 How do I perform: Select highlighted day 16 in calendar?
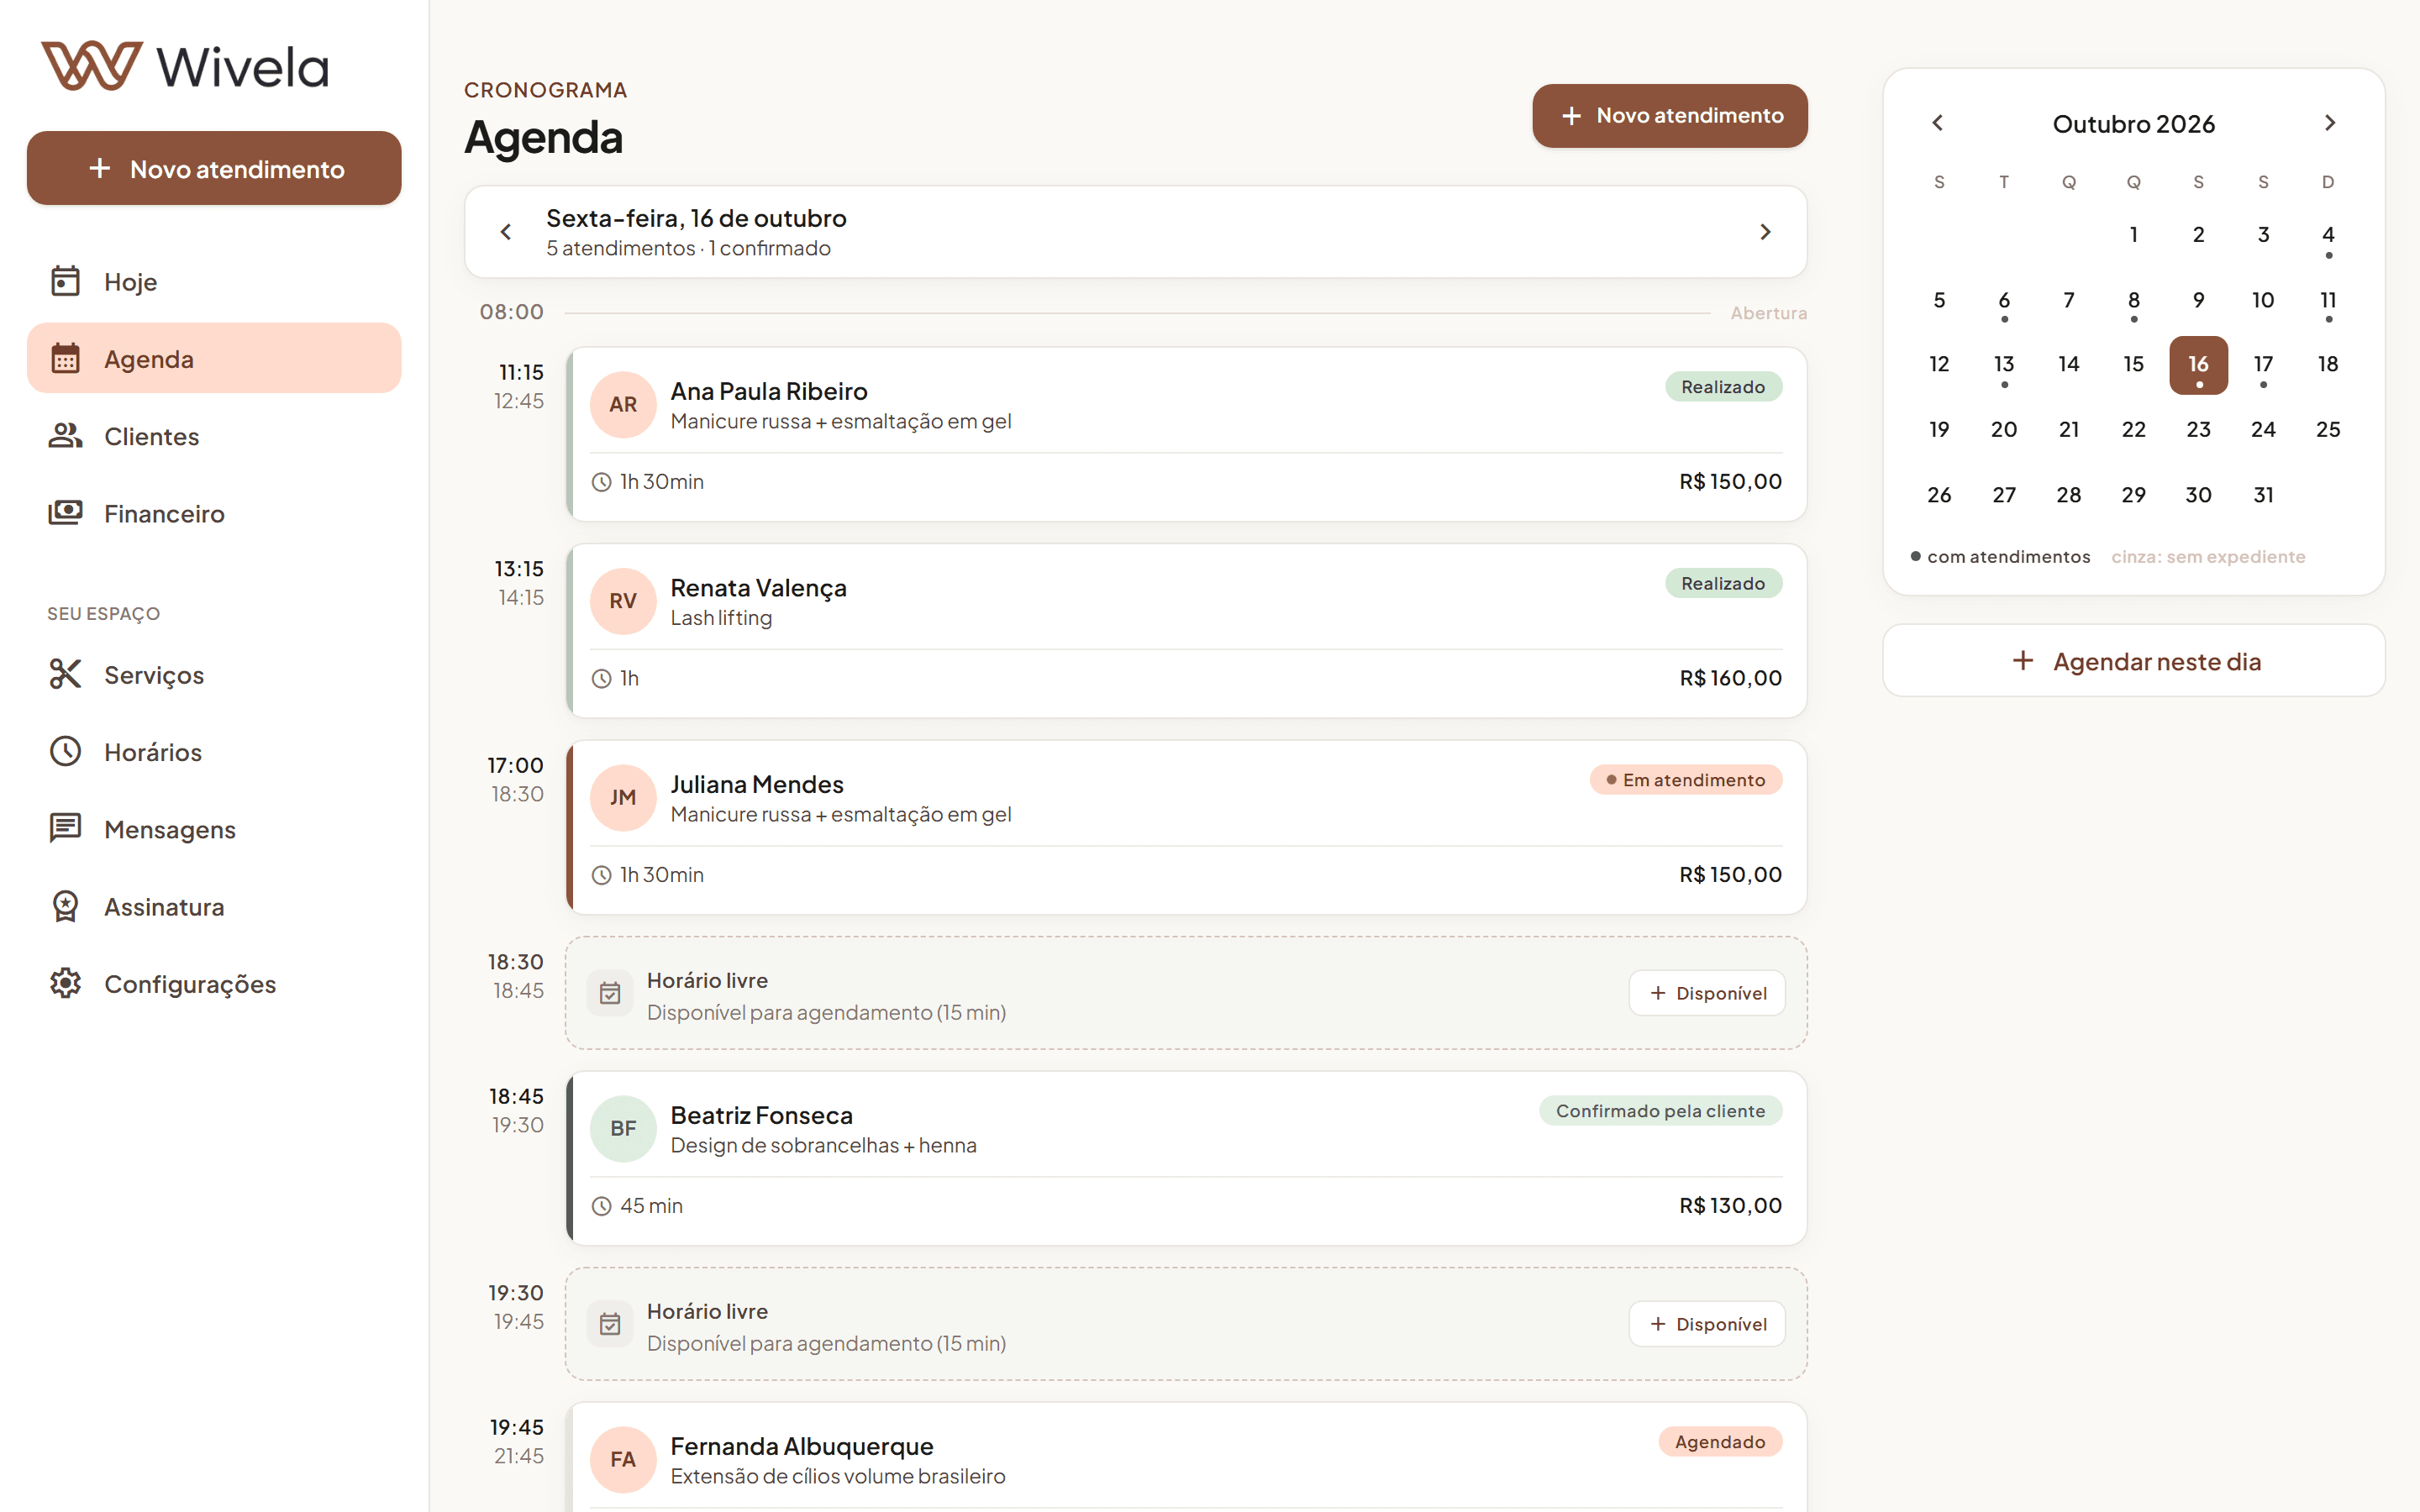2198,365
